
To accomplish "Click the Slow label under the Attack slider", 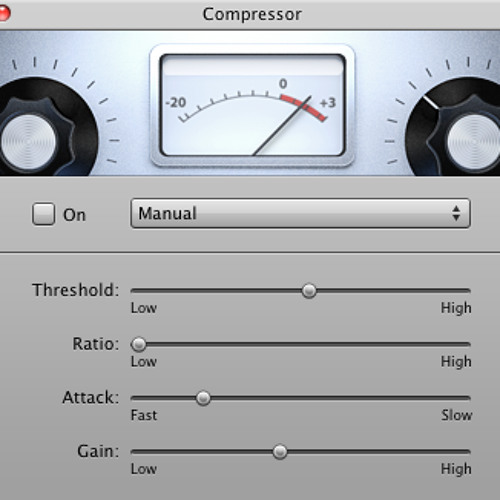I will pos(457,415).
